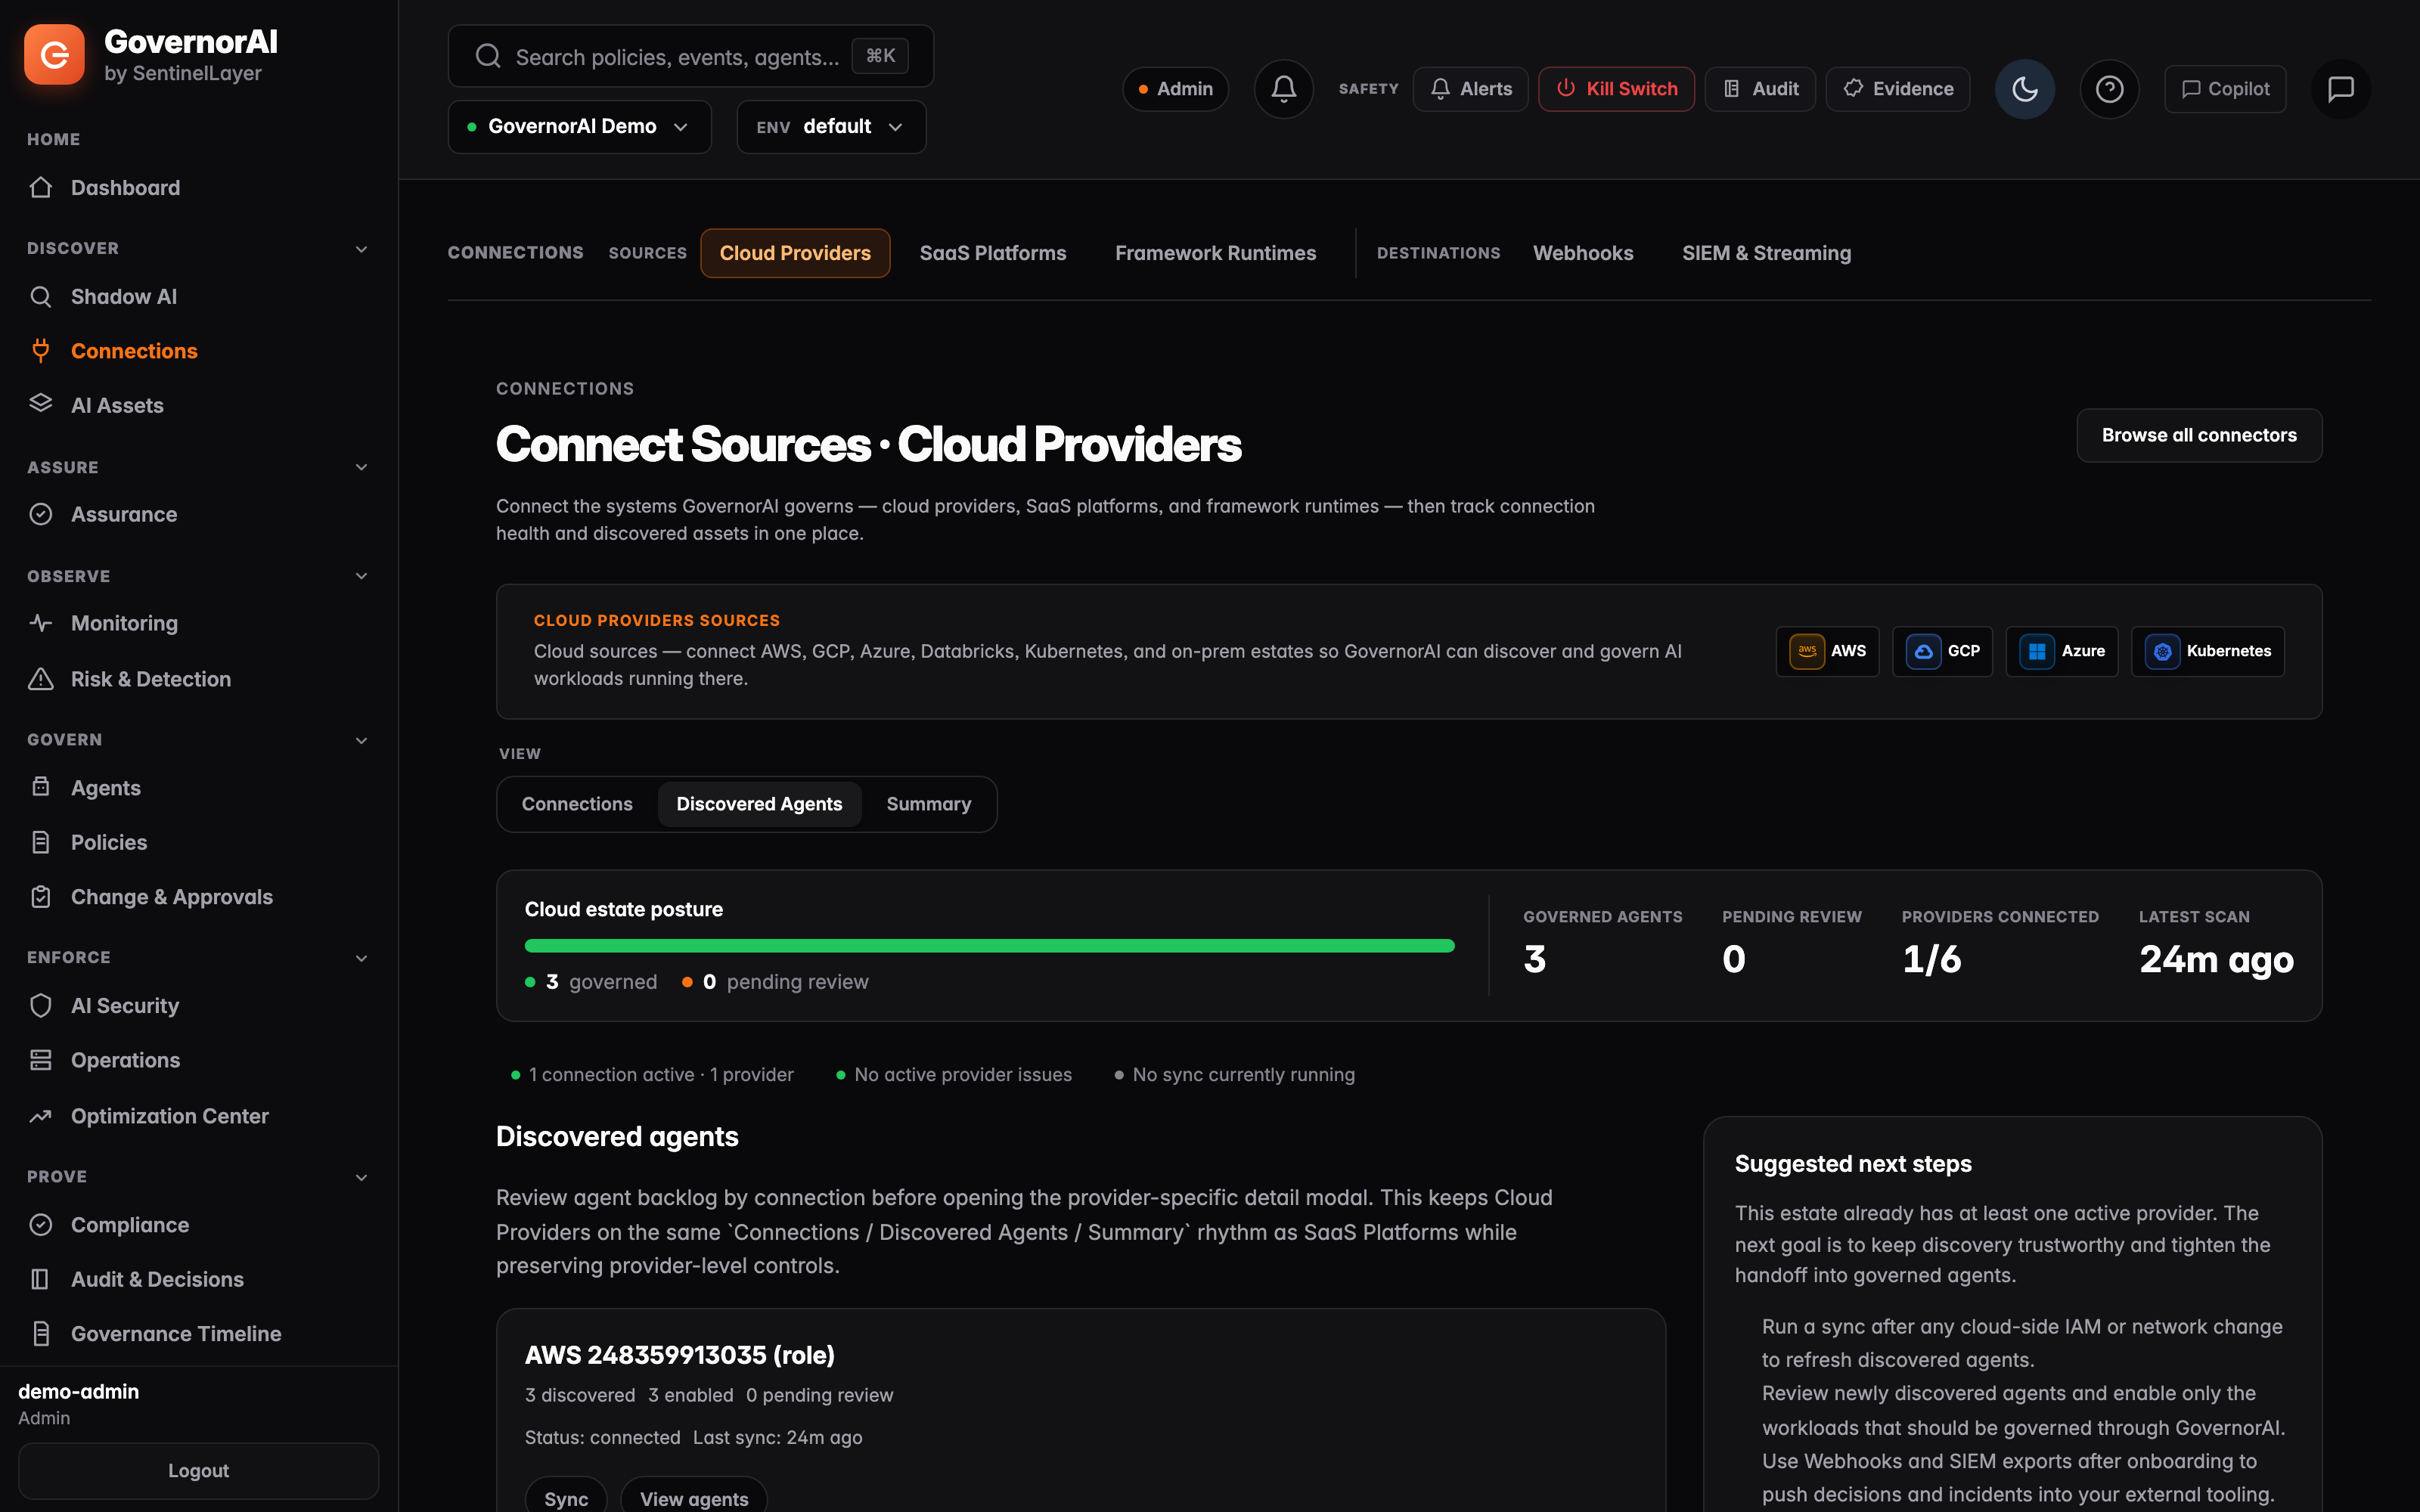Image resolution: width=2420 pixels, height=1512 pixels.
Task: Open the AI Security page
Action: tap(125, 1006)
